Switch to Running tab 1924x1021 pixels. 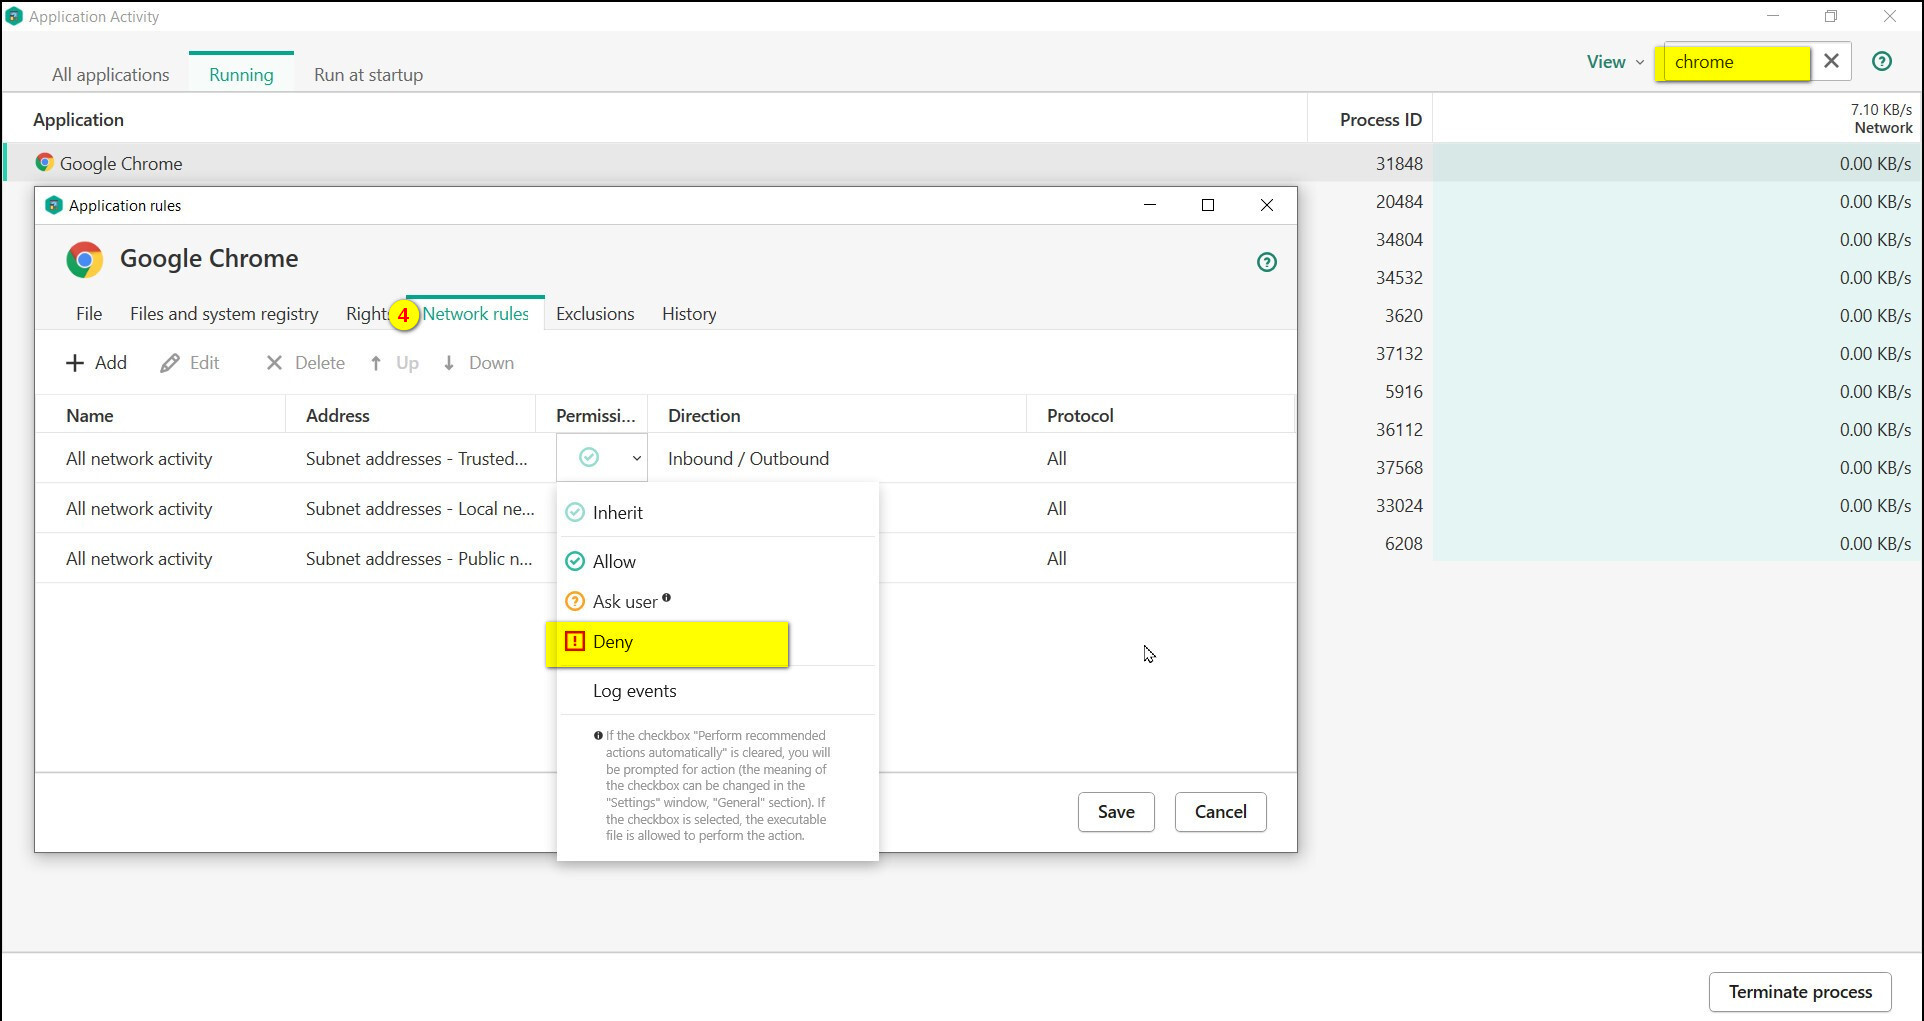pyautogui.click(x=241, y=75)
